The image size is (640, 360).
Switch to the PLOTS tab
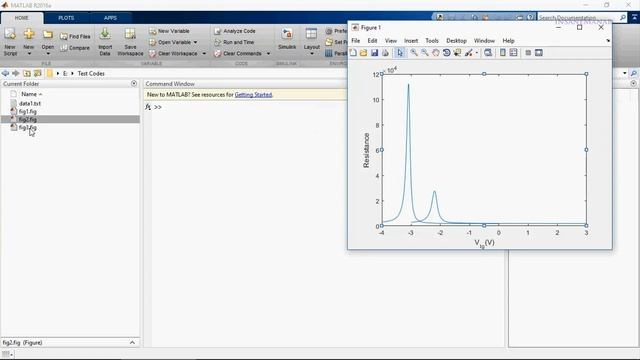[66, 18]
